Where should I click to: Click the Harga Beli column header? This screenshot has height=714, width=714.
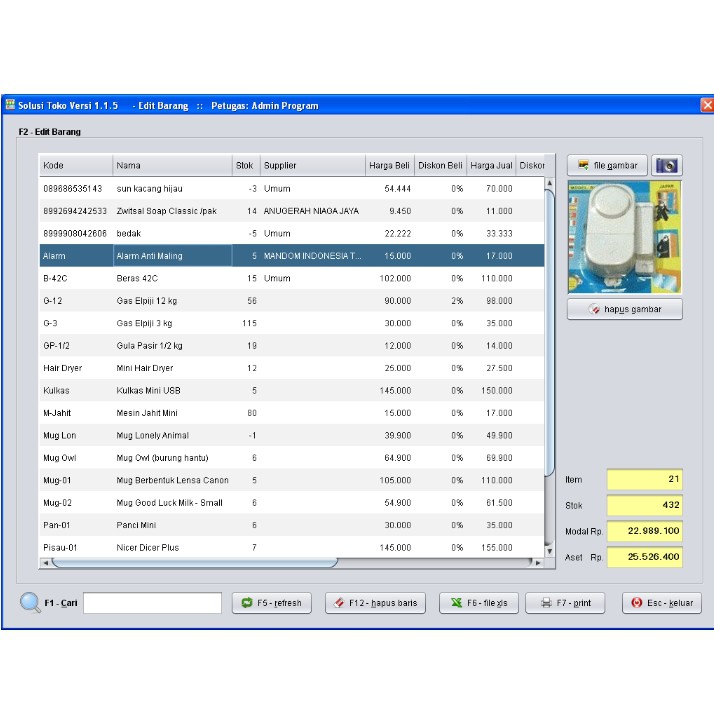[x=389, y=165]
